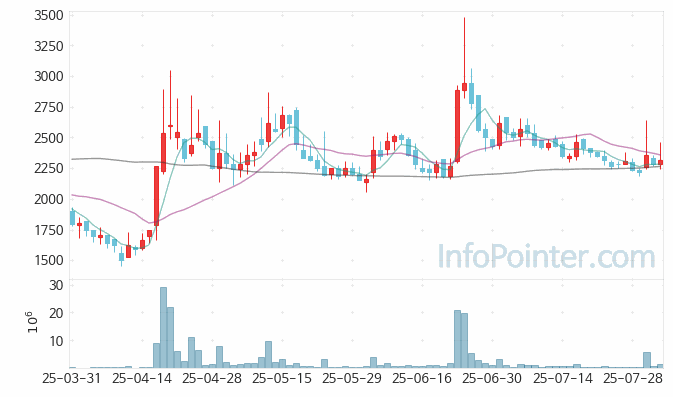Click the 3250 price axis label
The width and height of the screenshot is (673, 397).
[x=49, y=46]
